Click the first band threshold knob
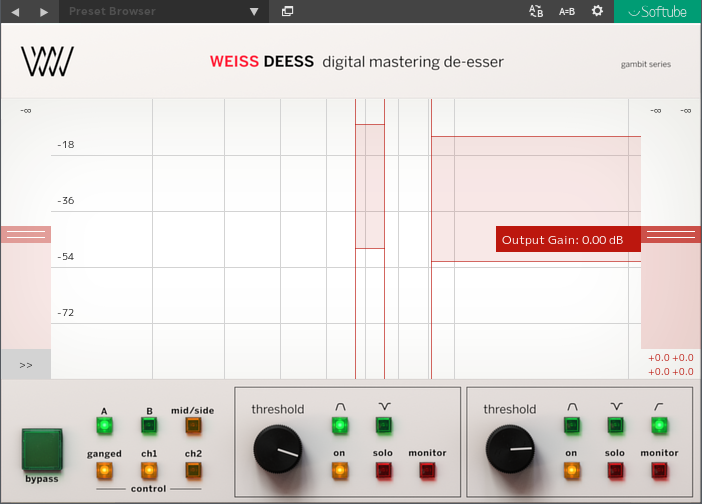702x504 pixels. coord(278,450)
